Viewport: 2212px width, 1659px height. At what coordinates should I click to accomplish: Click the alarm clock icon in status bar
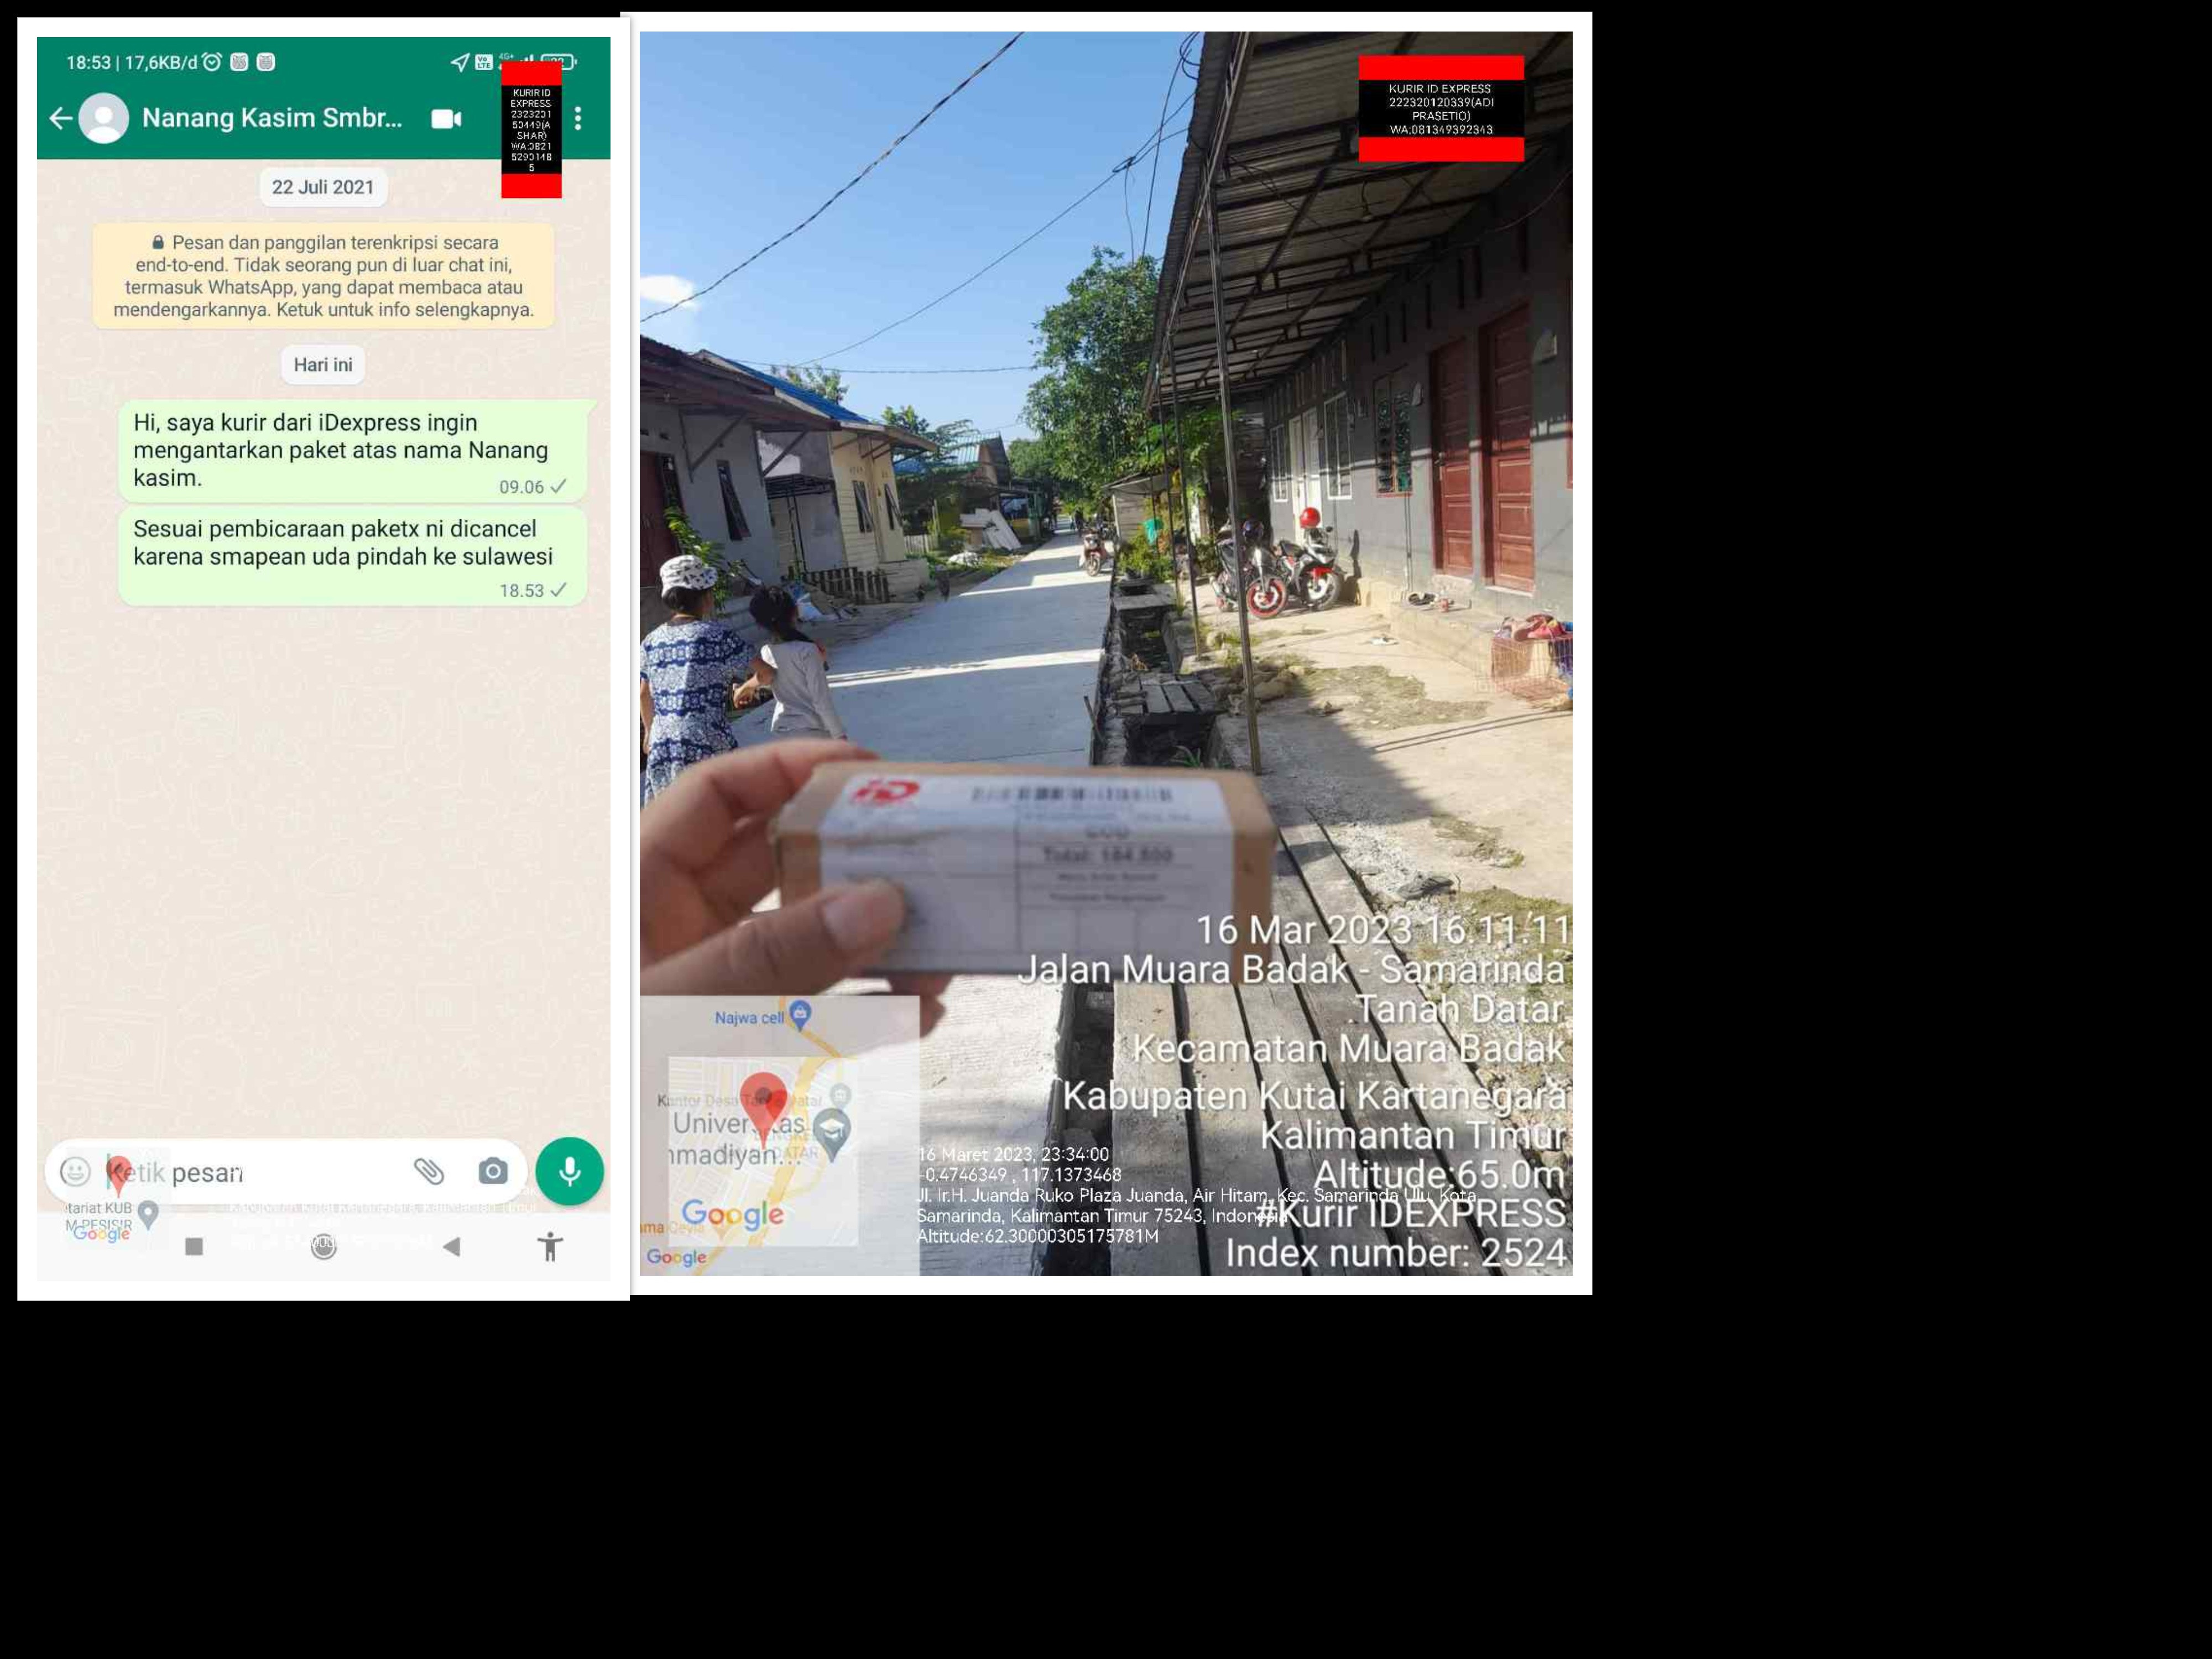(212, 62)
